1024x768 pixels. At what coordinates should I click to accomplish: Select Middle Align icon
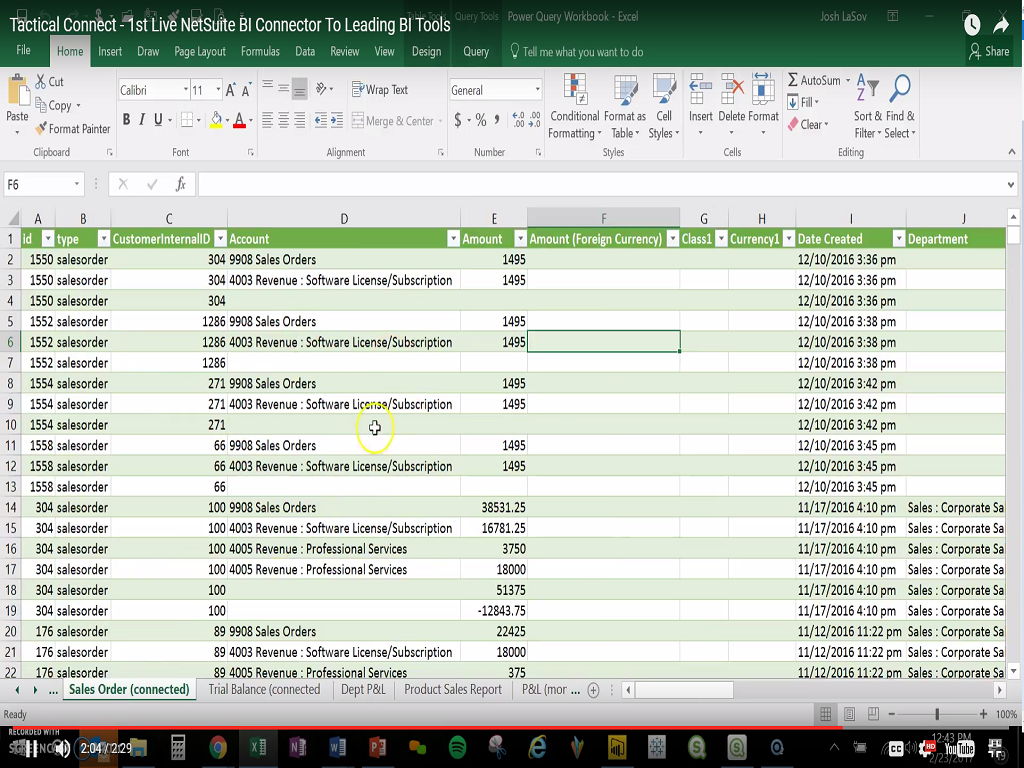(283, 88)
